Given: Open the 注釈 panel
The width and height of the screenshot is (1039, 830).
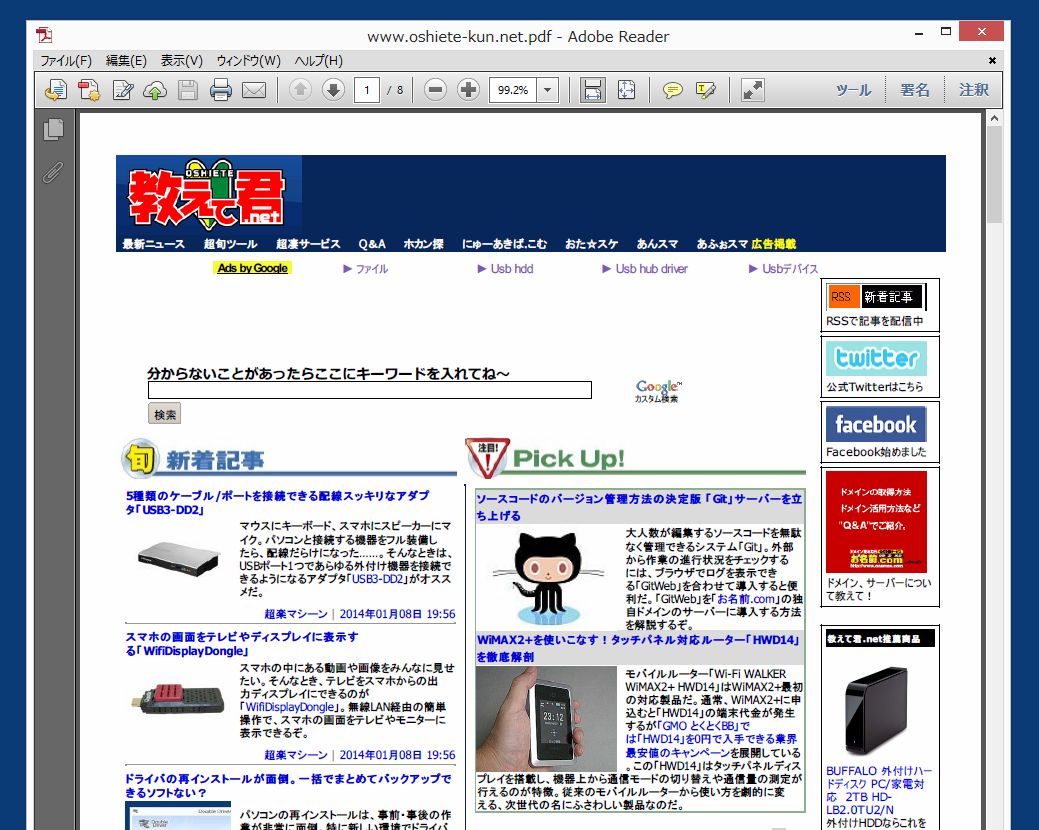Looking at the screenshot, I should tap(973, 89).
